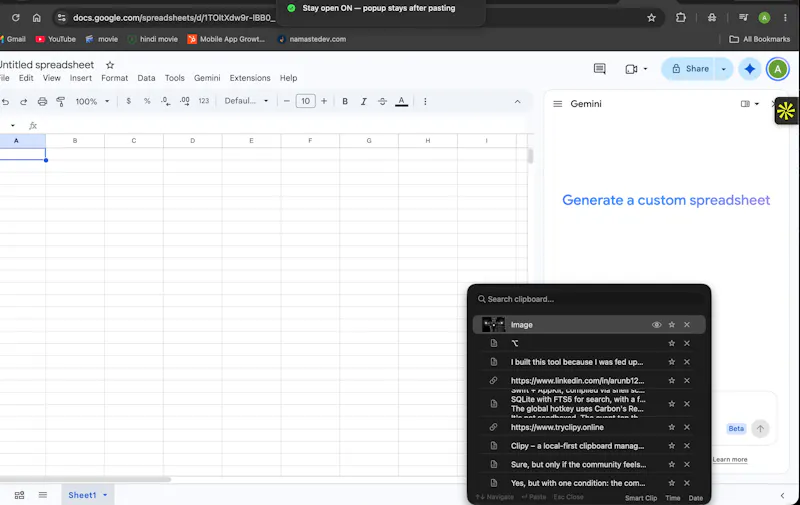The width and height of the screenshot is (800, 505).
Task: Open the Sheet1 tab dropdown arrow
Action: tap(105, 495)
